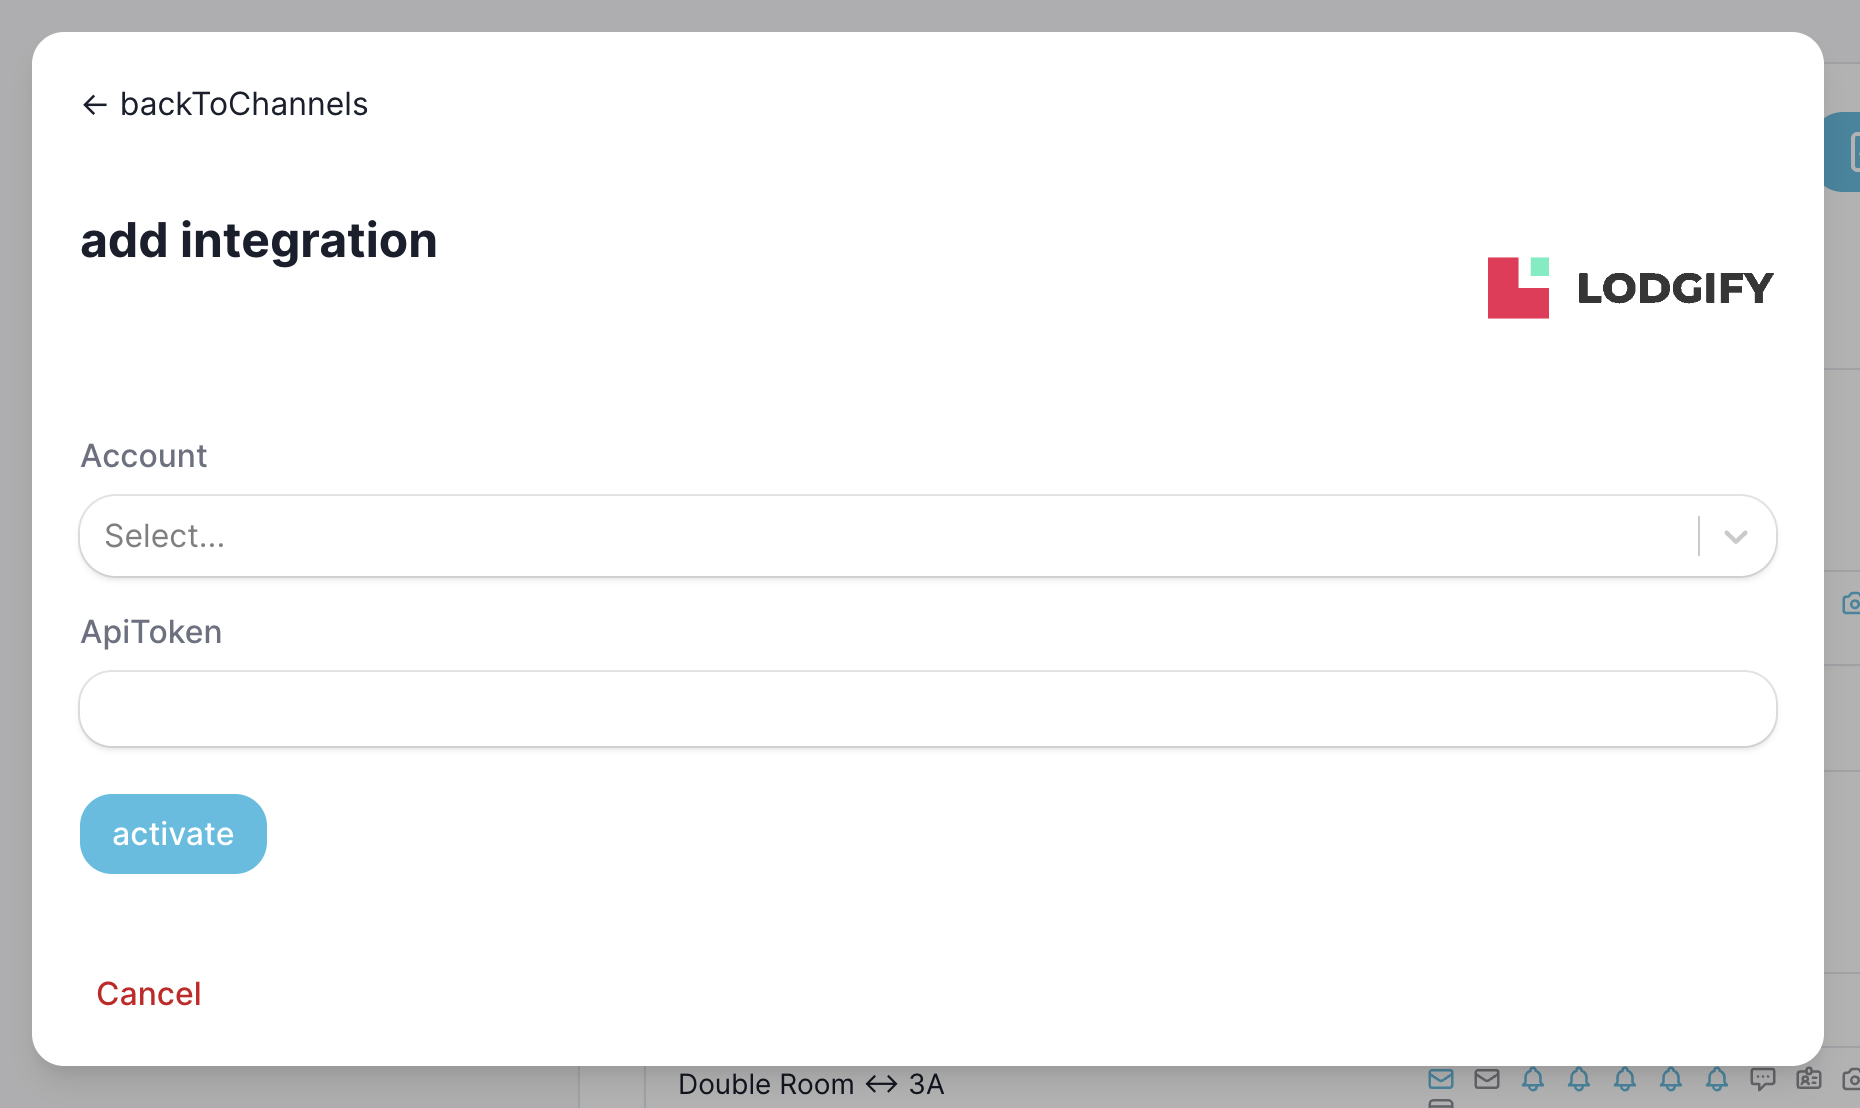Click the middle bell notification icon
This screenshot has height=1108, width=1860.
click(1625, 1080)
